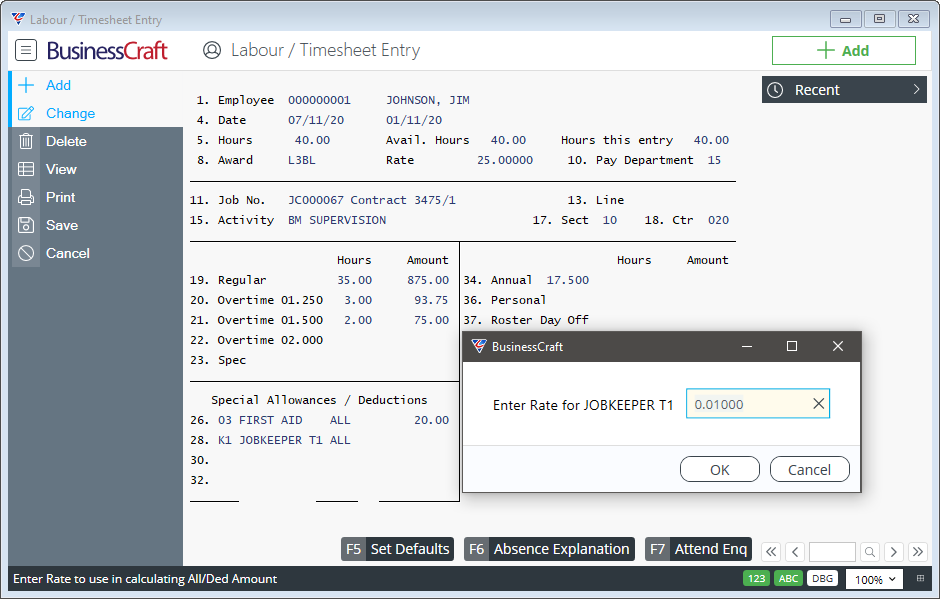Click F7 Attend Enq button
Image resolution: width=940 pixels, height=599 pixels.
point(698,549)
